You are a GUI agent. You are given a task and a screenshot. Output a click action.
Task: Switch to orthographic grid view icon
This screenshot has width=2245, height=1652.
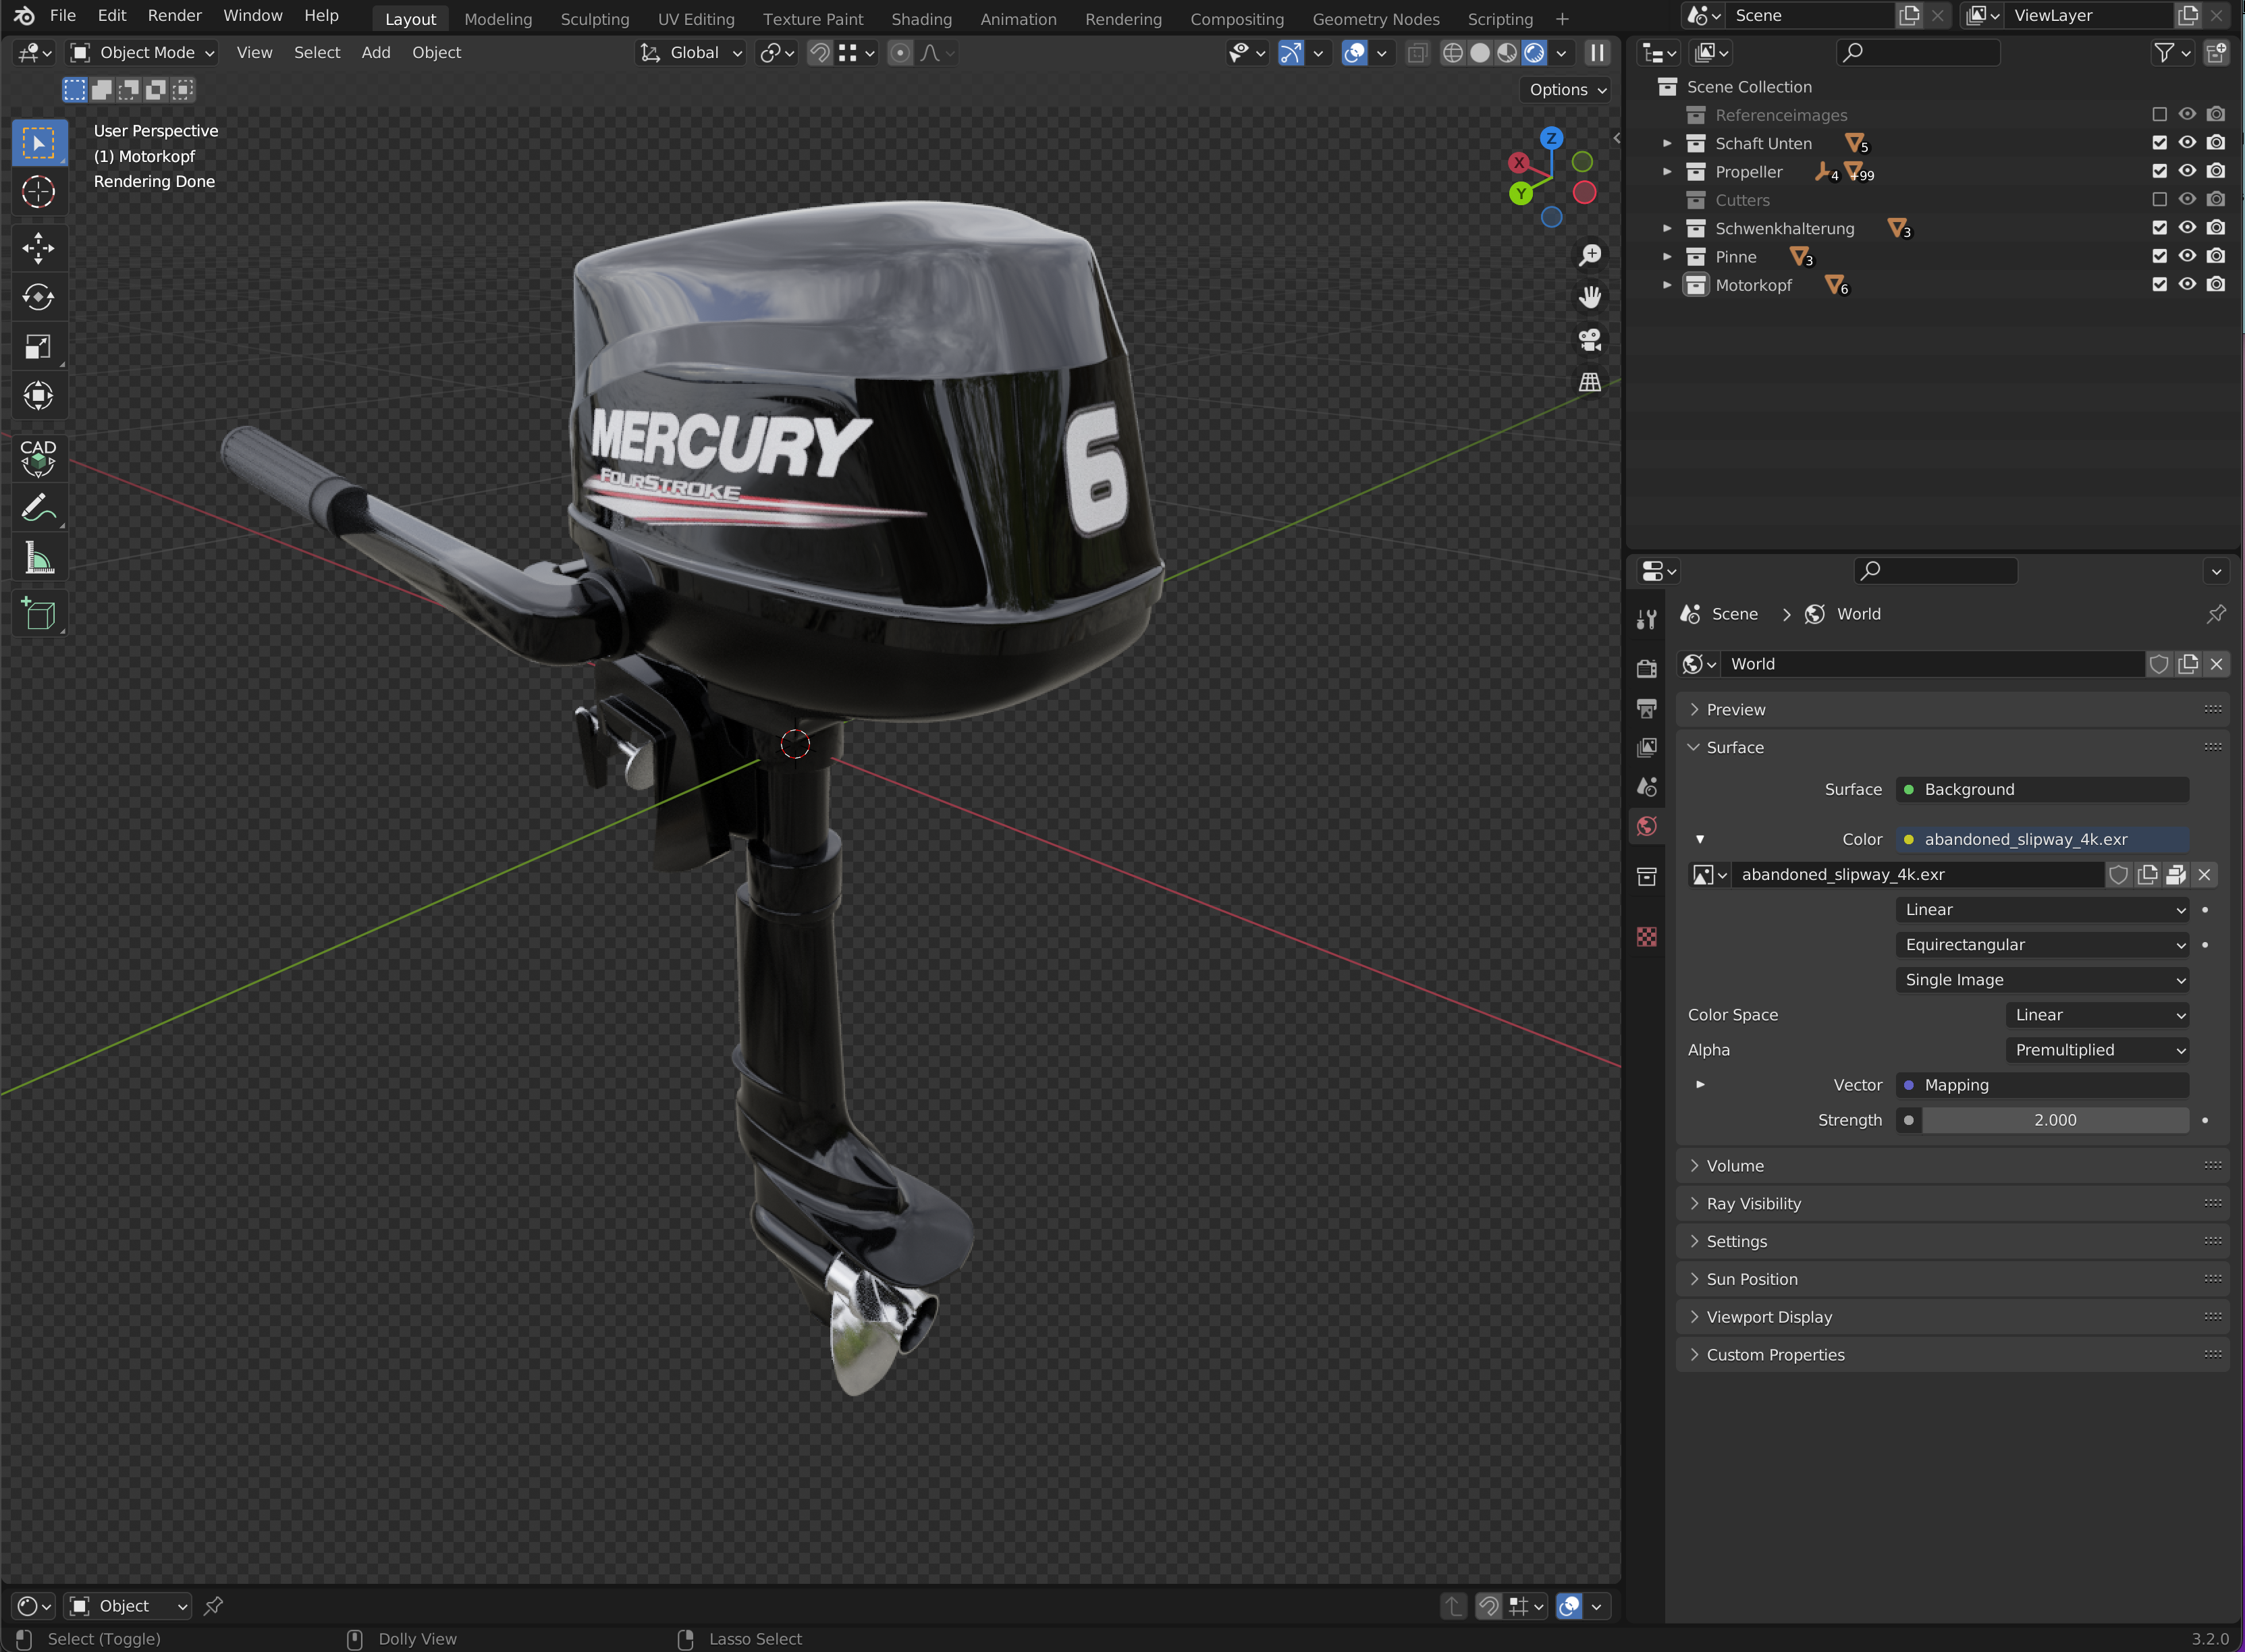point(1590,382)
